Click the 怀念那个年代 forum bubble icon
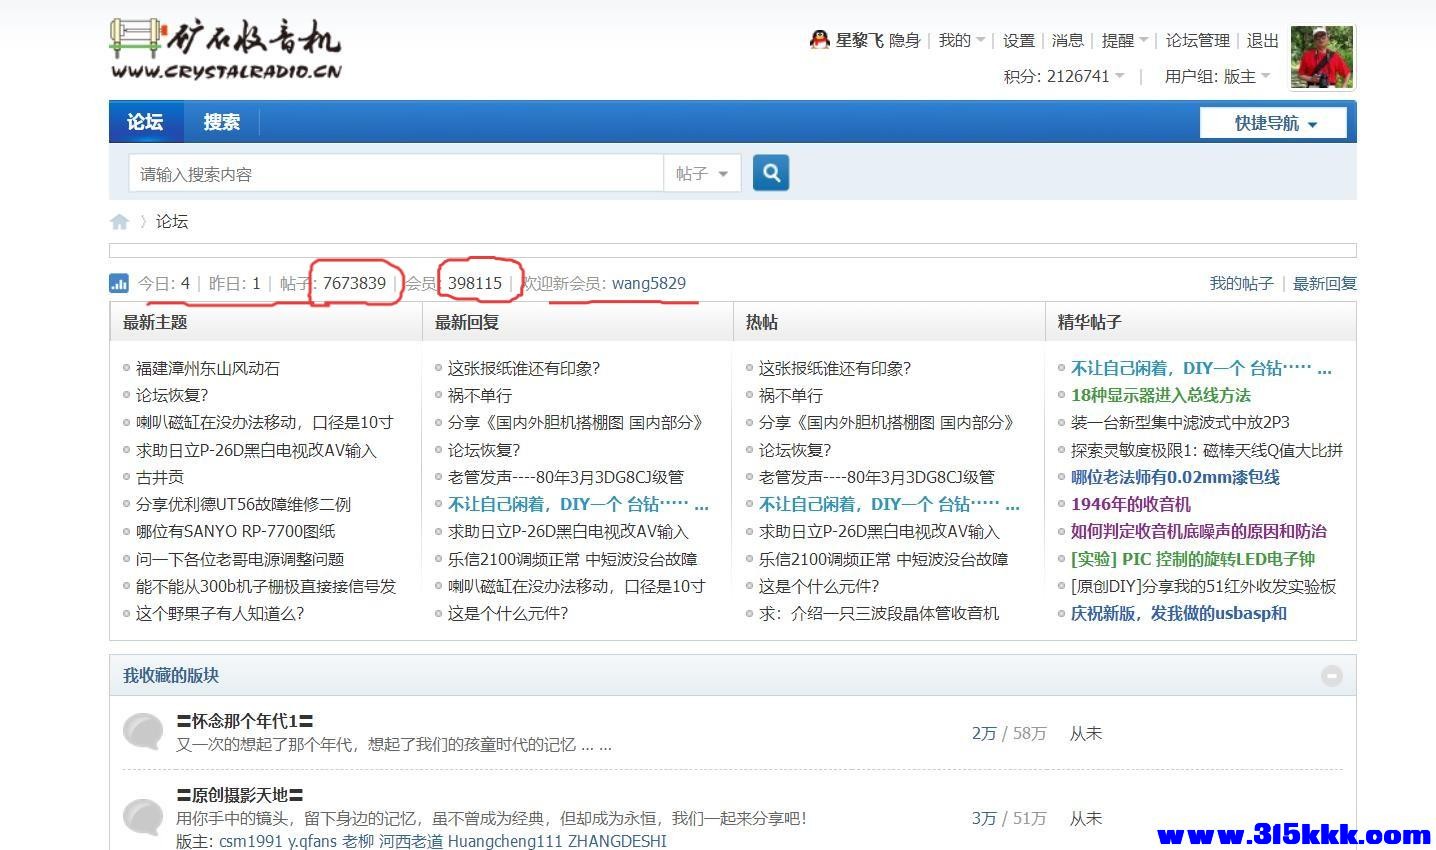This screenshot has height=850, width=1436. (143, 732)
